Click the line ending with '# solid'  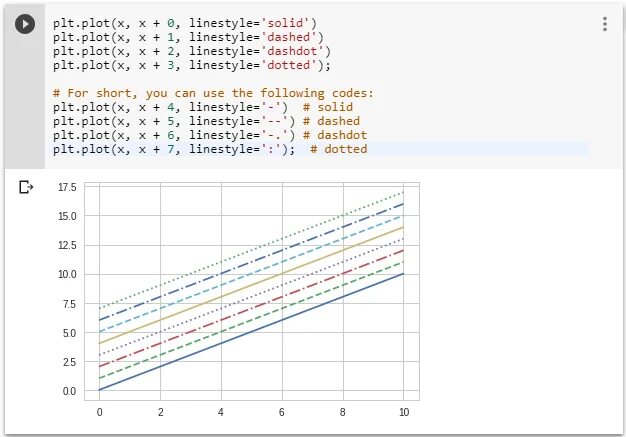203,107
